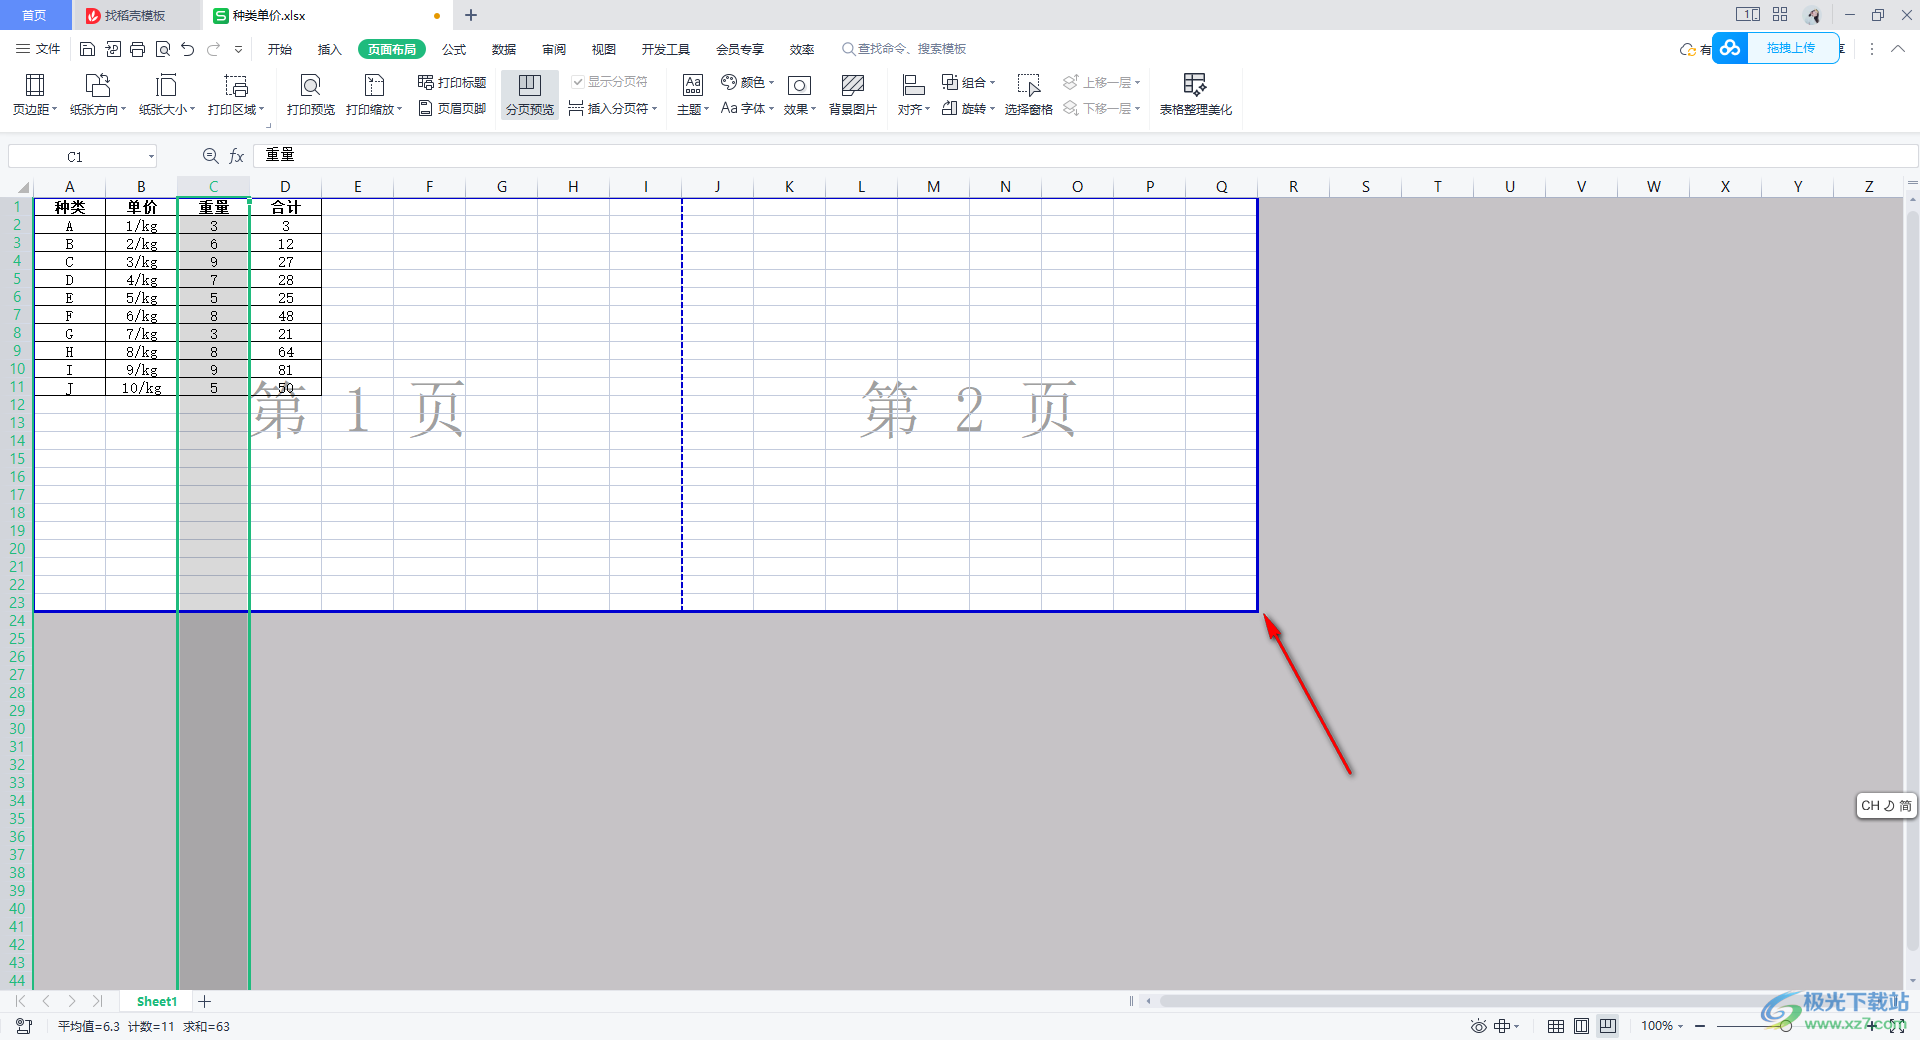Toggle 分页预览 page break preview in ribbon

coord(530,95)
